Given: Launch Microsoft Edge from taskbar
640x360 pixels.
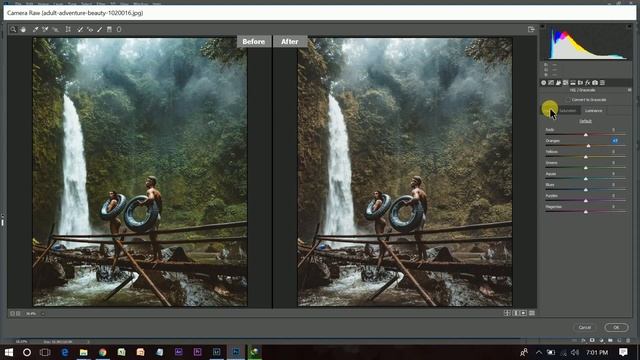Looking at the screenshot, I should point(64,352).
